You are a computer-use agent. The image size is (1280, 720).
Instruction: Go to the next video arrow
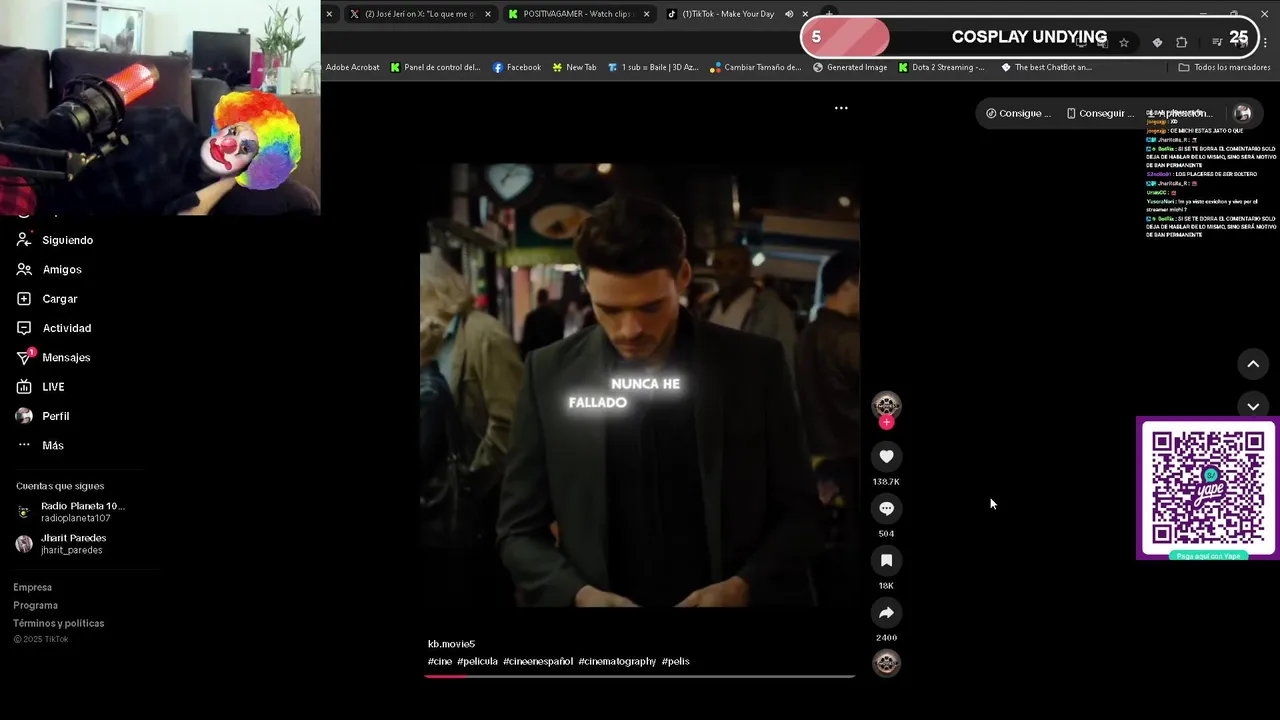pos(1253,406)
